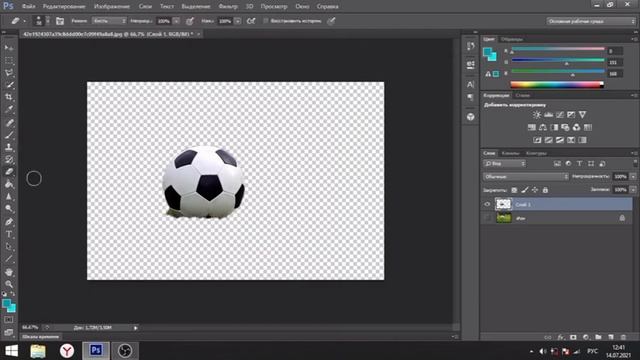Viewport: 640px width, 360px height.
Task: Toggle lock position icon
Action: click(x=535, y=190)
